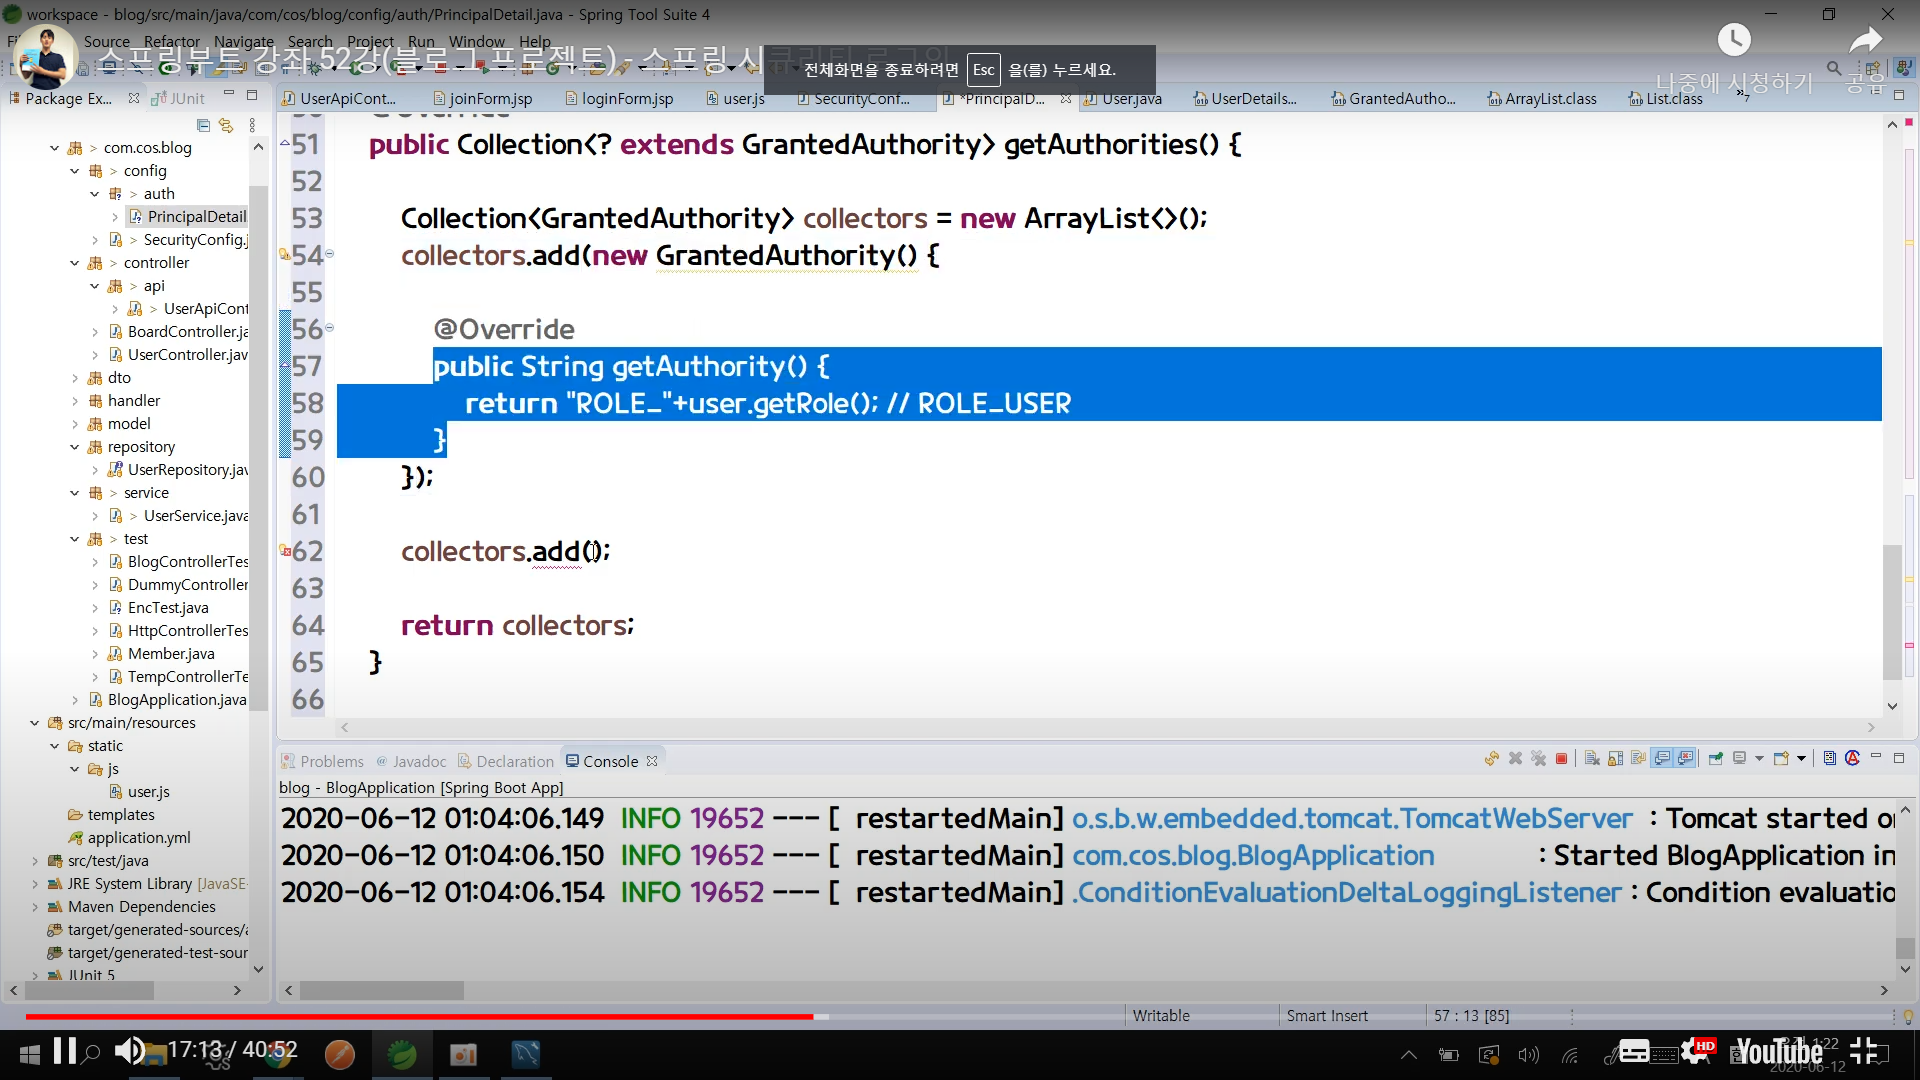The image size is (1920, 1080).
Task: Stop the running BlogApplication with red terminate button
Action: pyautogui.click(x=1561, y=758)
